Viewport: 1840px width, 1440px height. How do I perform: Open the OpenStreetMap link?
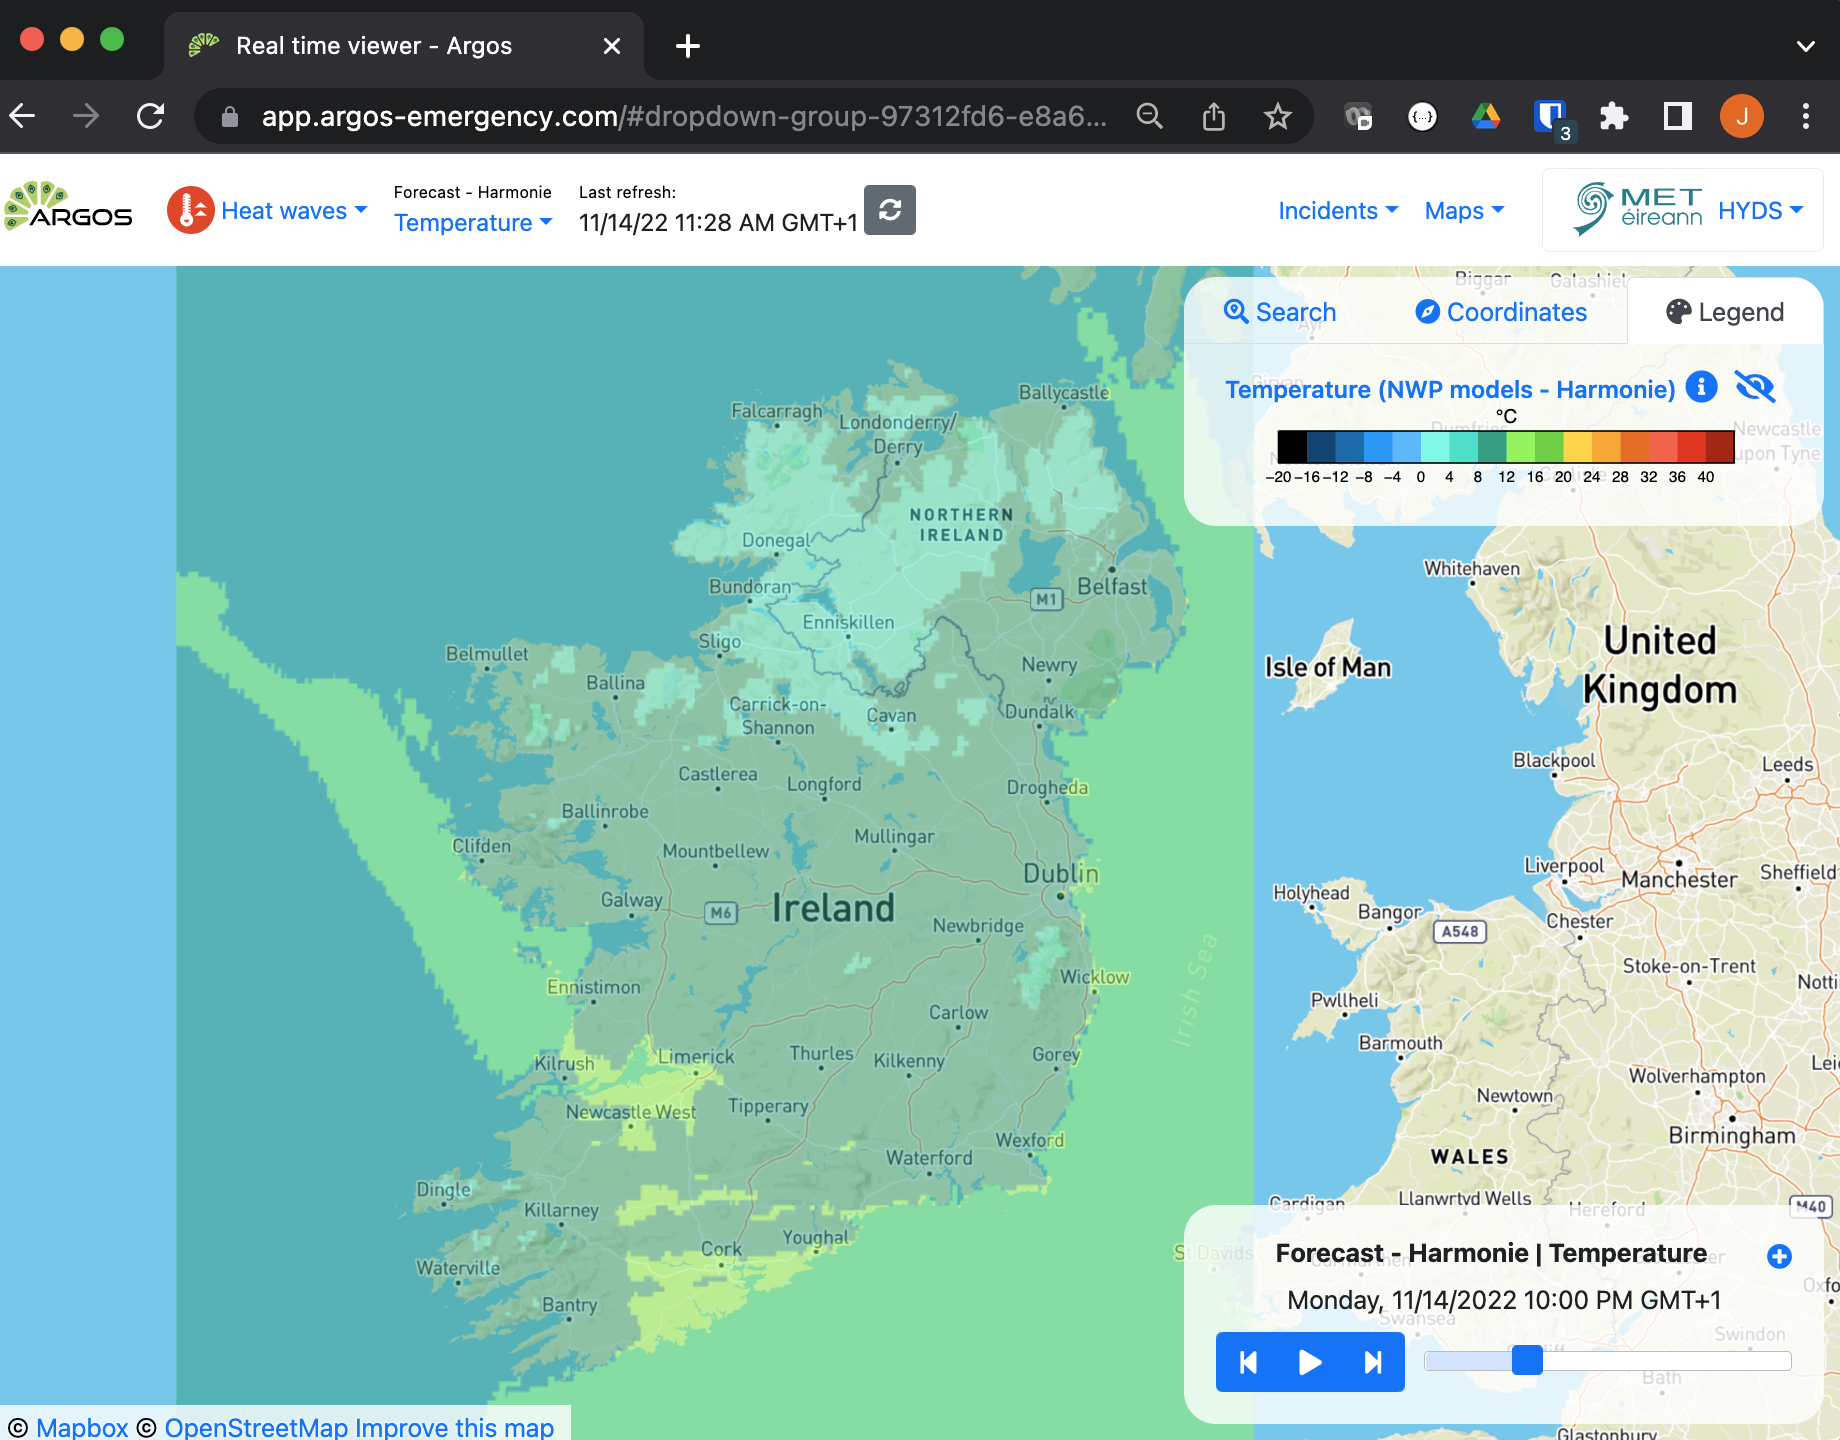pos(256,1427)
